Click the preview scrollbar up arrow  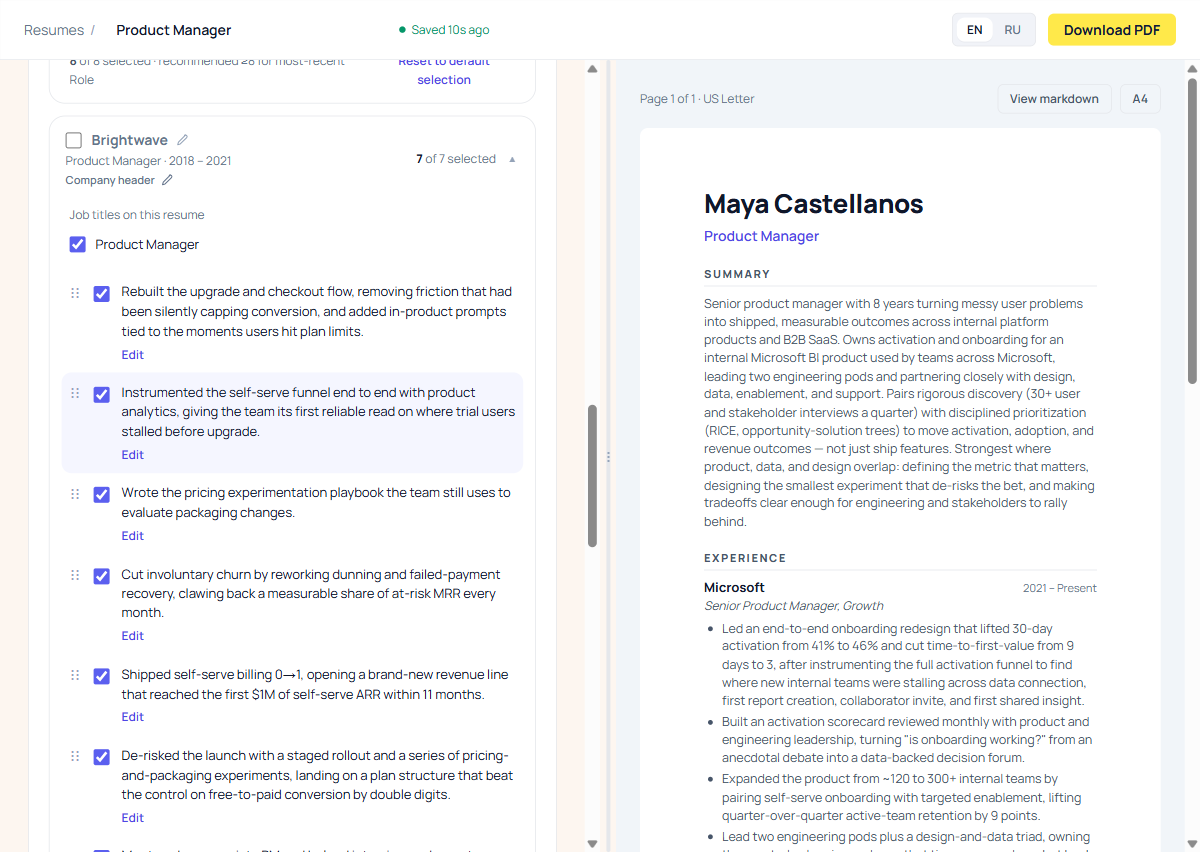1192,69
